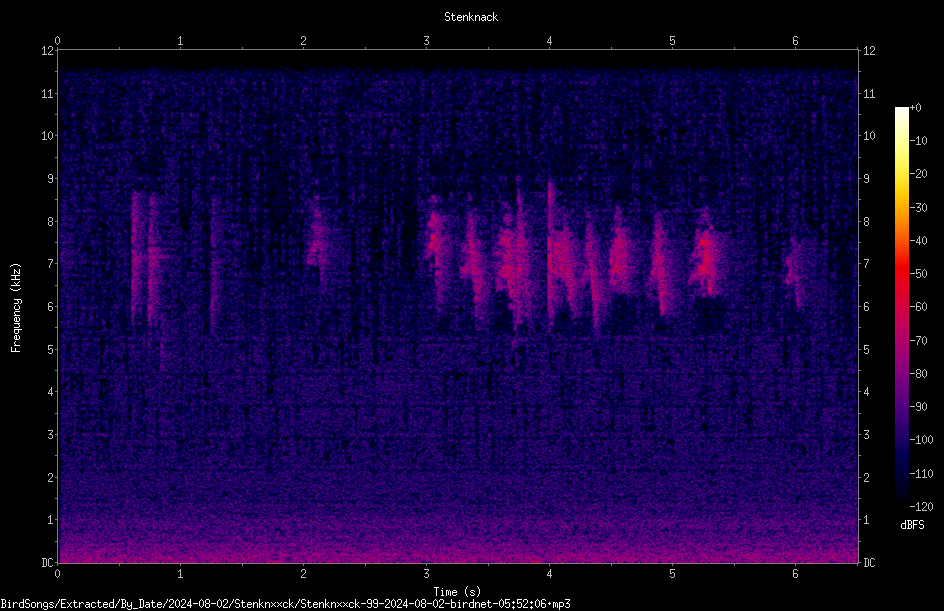Click the 3 second mark on bottom time axis
The width and height of the screenshot is (944, 611).
point(426,574)
